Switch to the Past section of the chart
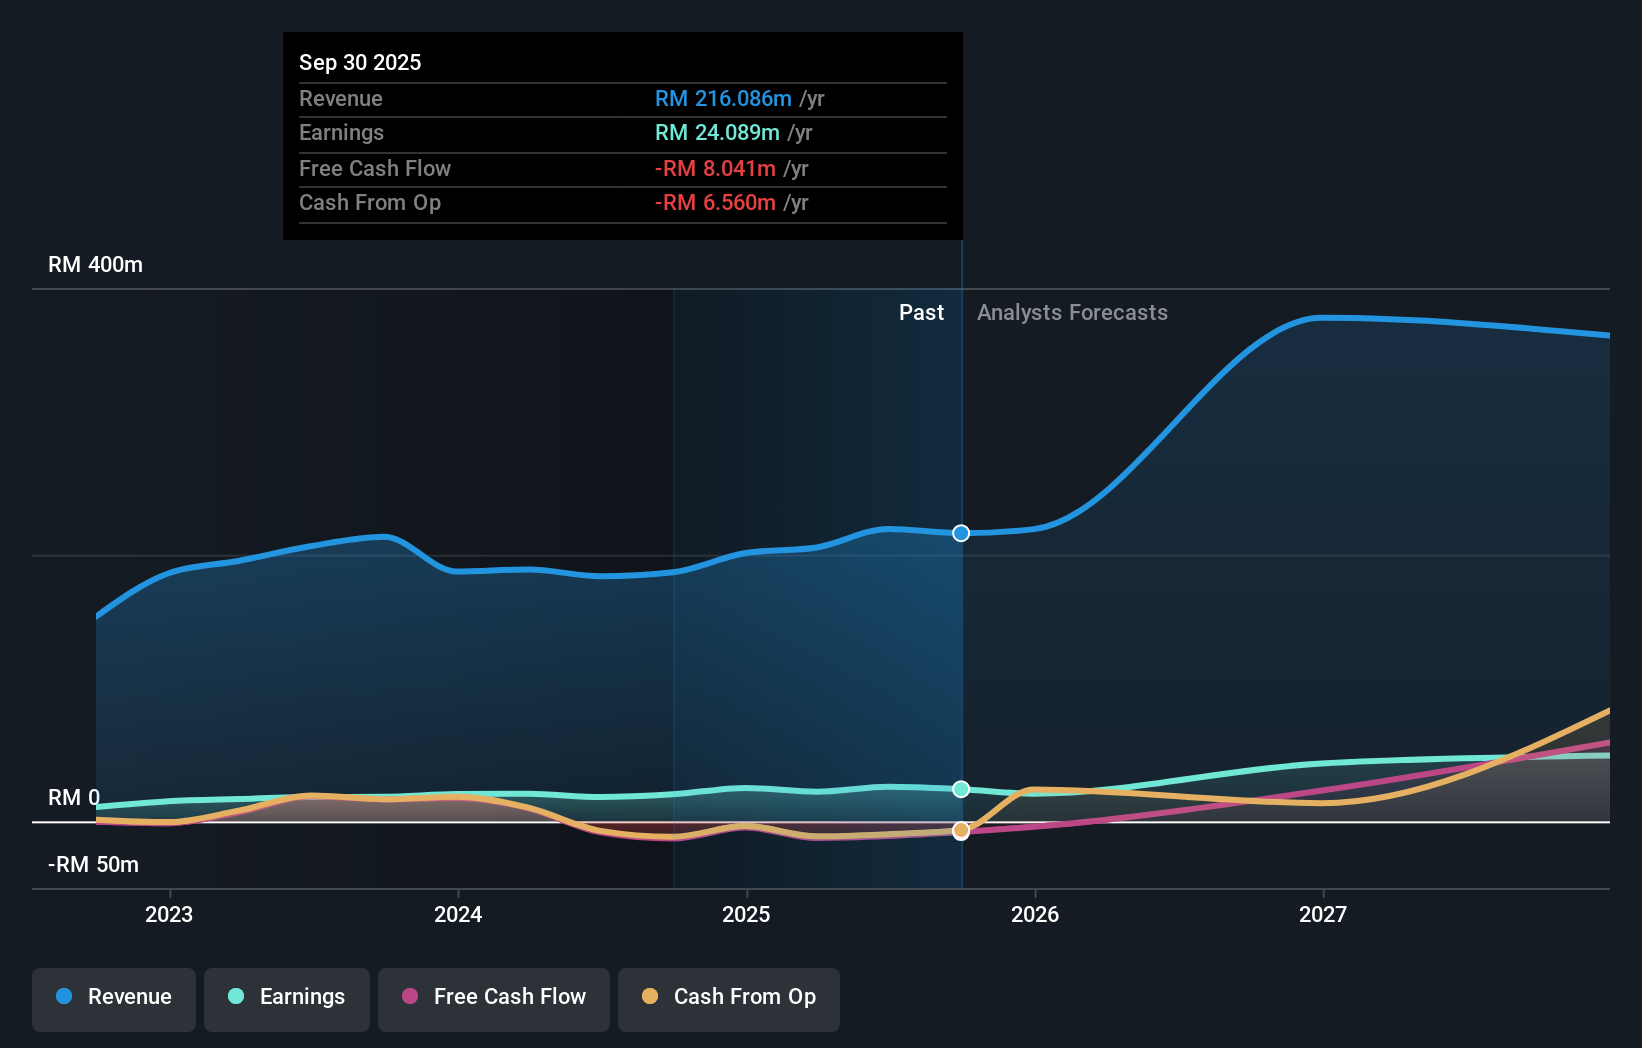Image resolution: width=1642 pixels, height=1048 pixels. pyautogui.click(x=921, y=312)
